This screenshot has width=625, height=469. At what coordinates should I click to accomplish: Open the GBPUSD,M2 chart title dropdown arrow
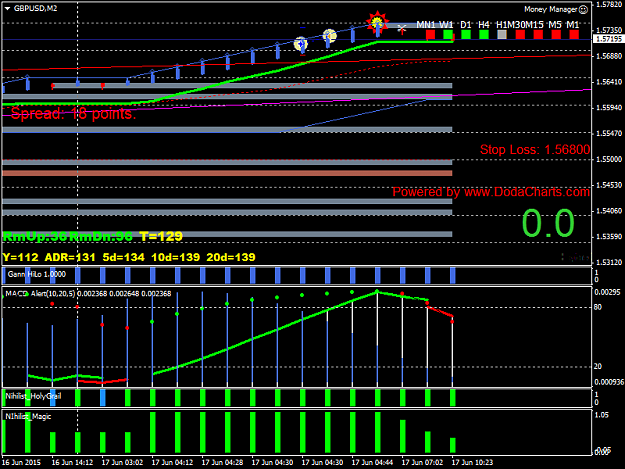[7, 8]
